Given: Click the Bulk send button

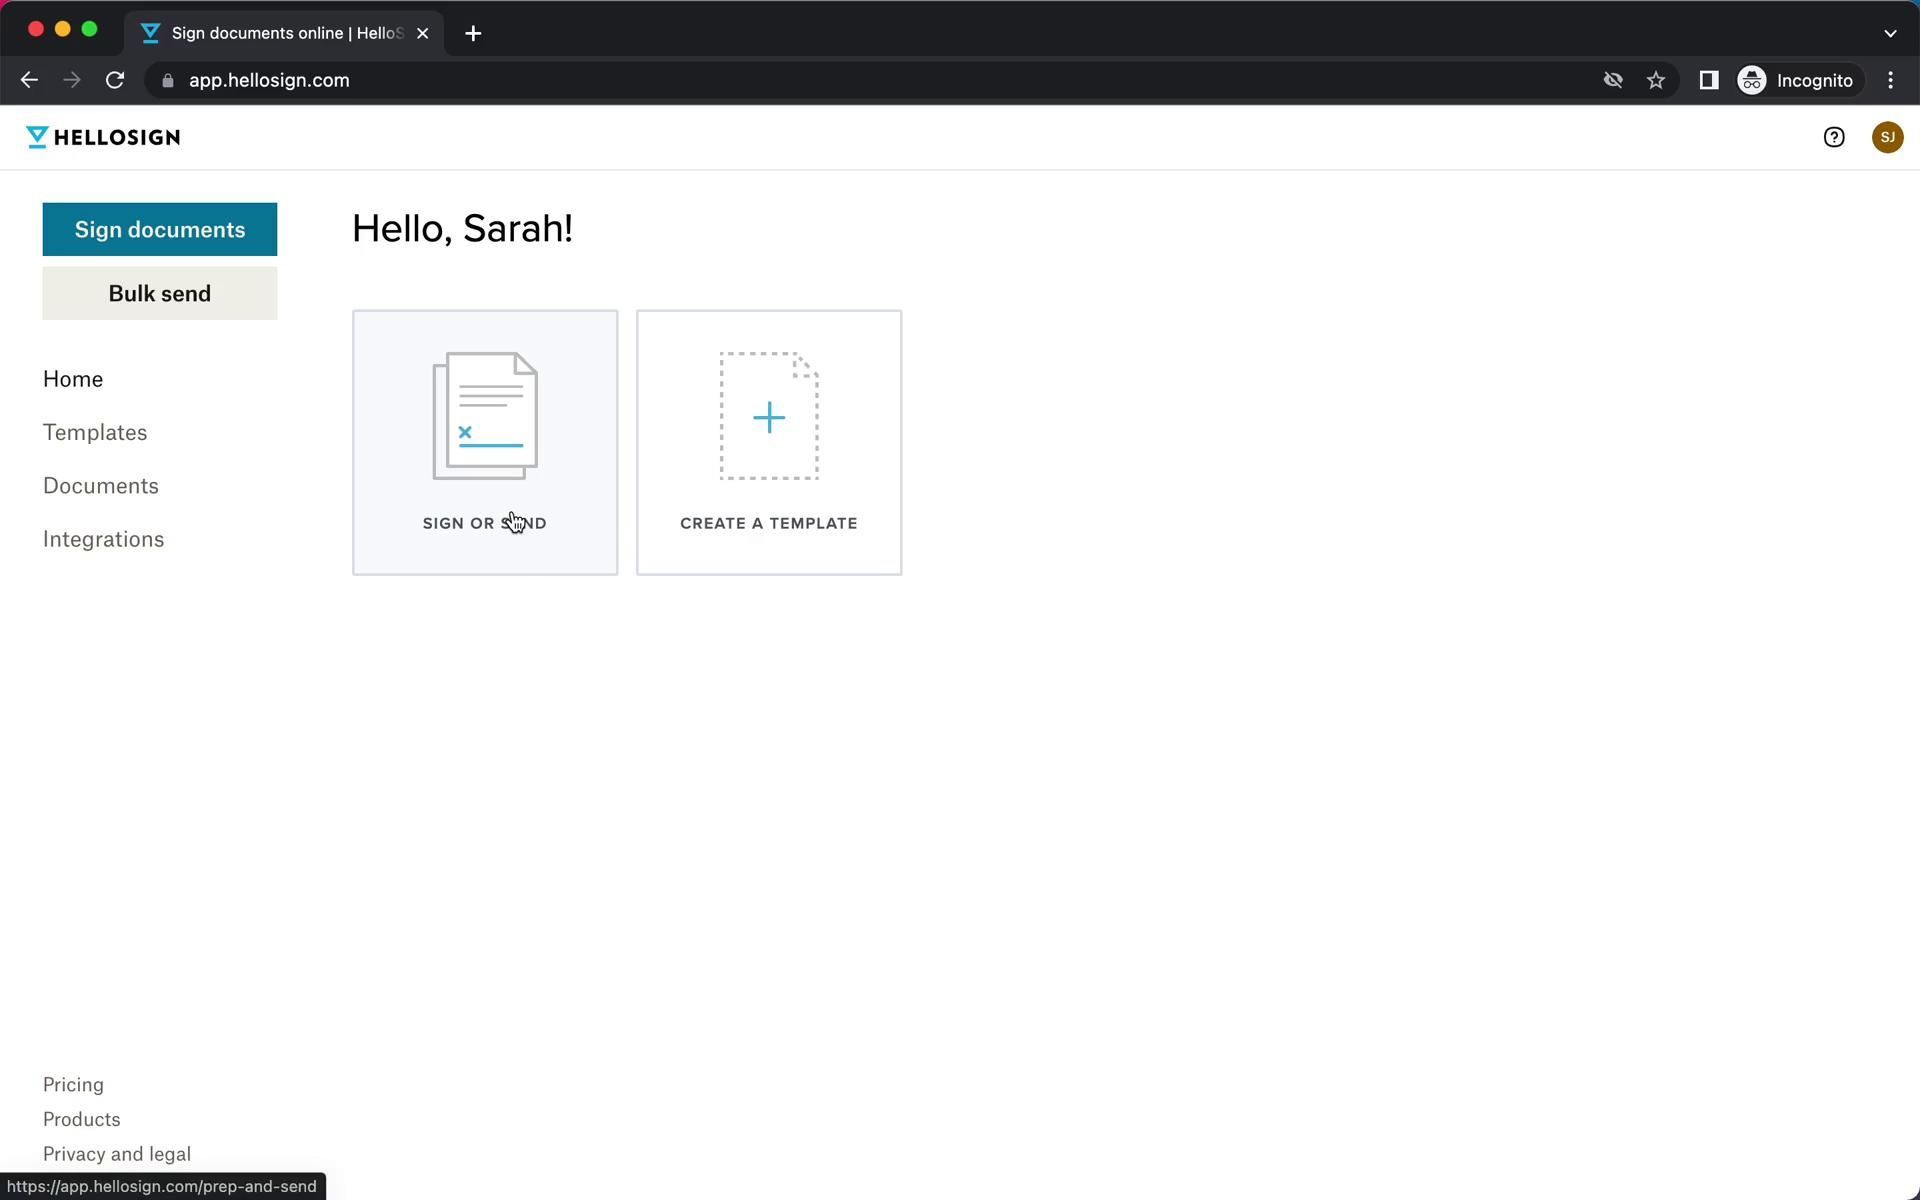Looking at the screenshot, I should coord(160,293).
